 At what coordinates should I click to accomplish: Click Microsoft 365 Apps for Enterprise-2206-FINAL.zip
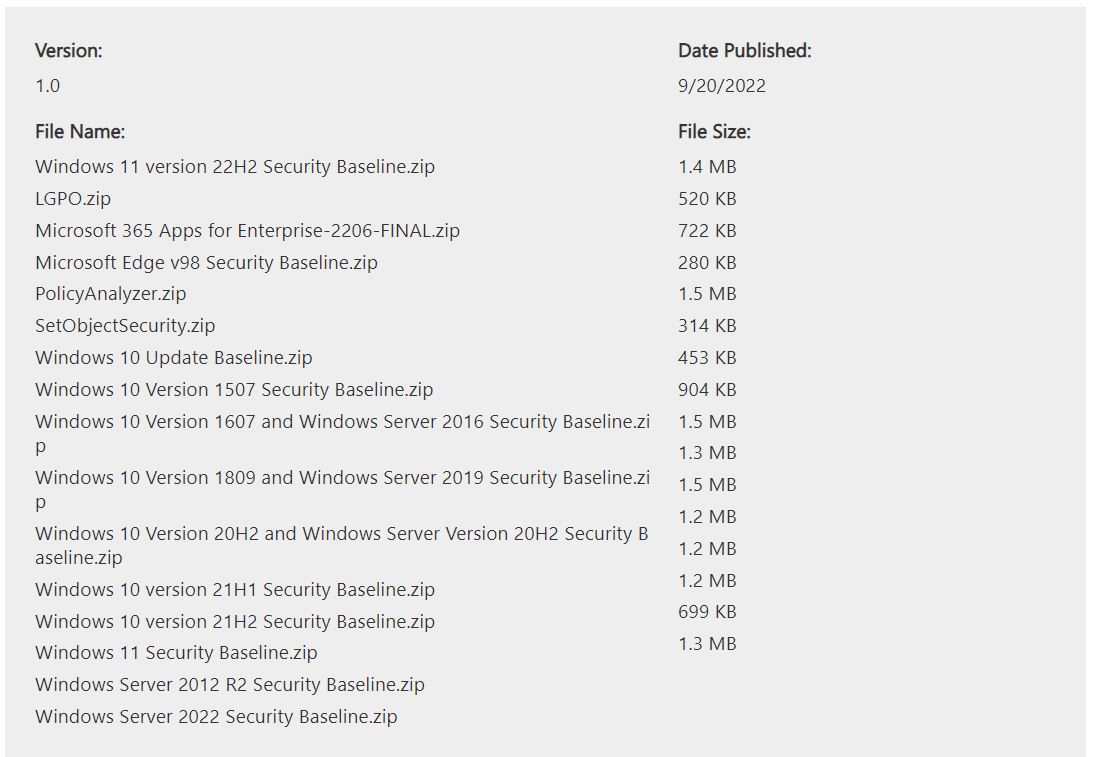point(247,231)
